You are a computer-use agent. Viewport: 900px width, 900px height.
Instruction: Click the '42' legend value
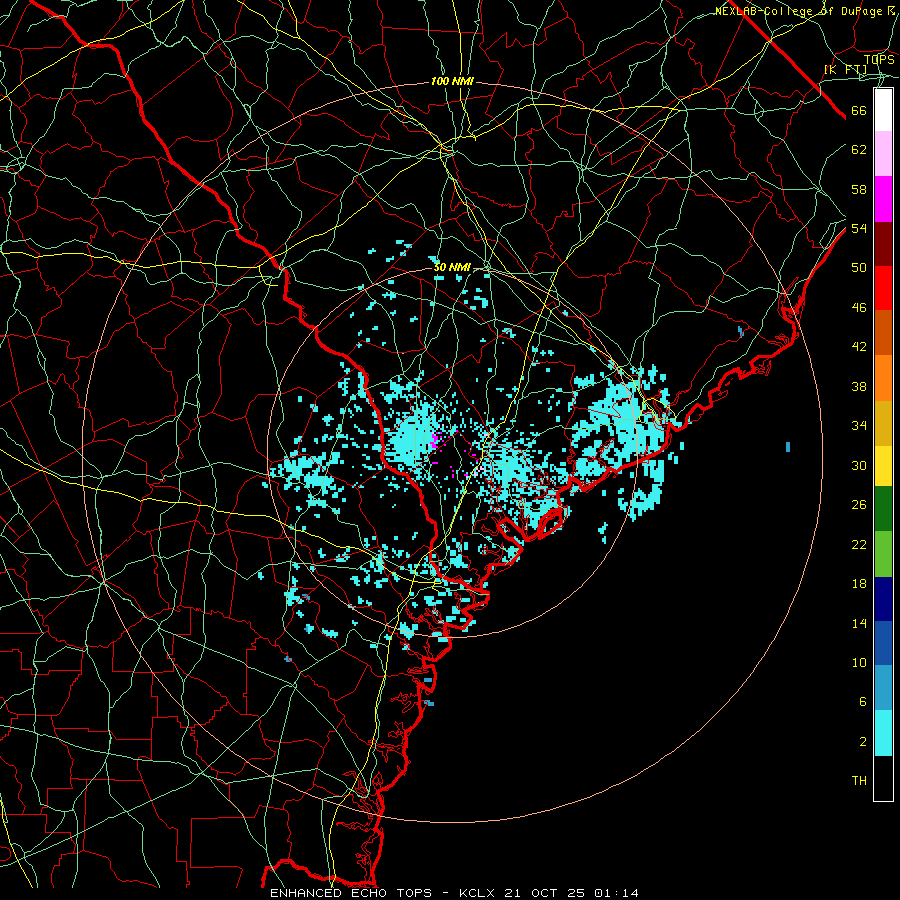(x=859, y=347)
